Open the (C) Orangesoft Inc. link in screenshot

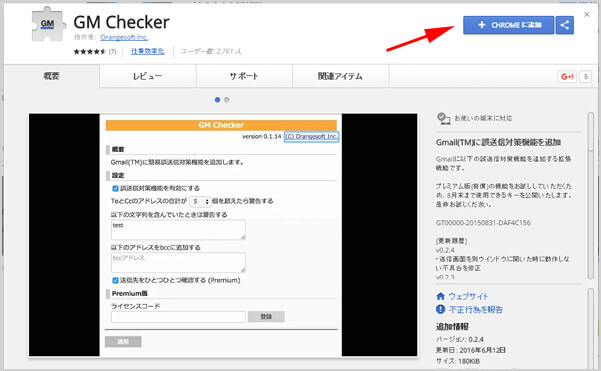point(311,136)
